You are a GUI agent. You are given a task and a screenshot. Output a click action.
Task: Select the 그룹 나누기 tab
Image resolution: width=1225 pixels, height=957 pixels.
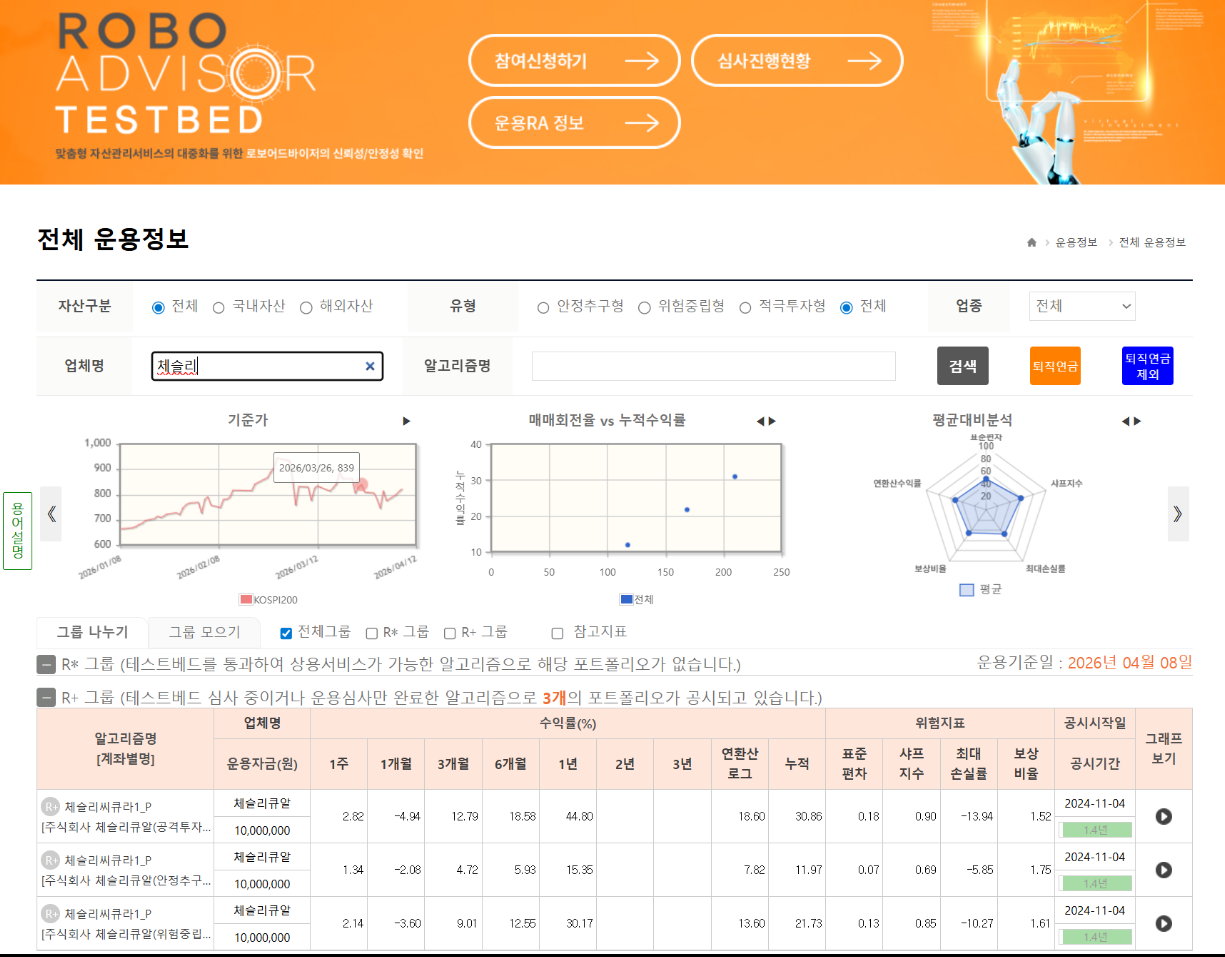(92, 632)
